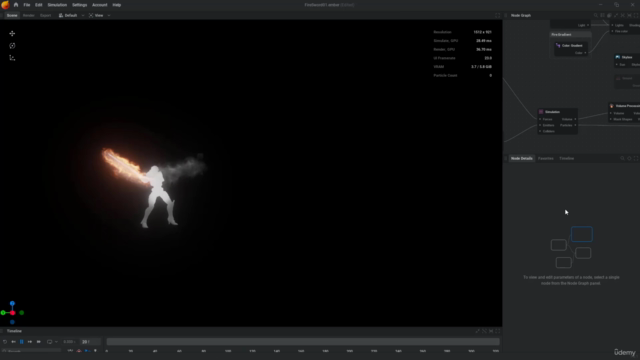This screenshot has height=360, width=640.
Task: Switch to the Scene tab
Action: coord(12,16)
